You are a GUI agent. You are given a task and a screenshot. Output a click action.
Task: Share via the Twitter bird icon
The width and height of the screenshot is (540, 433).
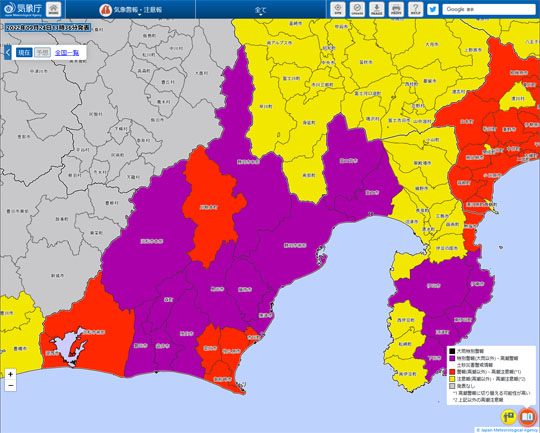[433, 9]
